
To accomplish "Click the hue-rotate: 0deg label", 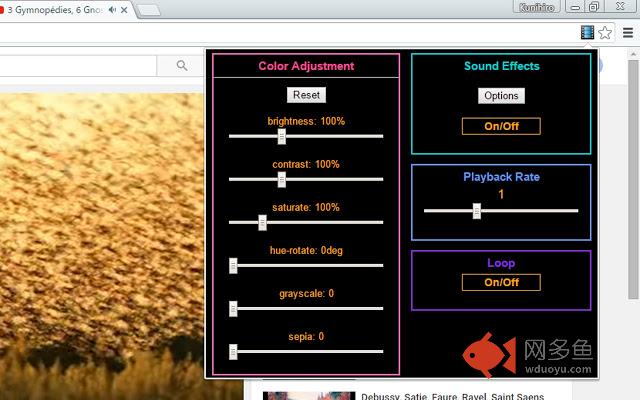I will coord(306,250).
